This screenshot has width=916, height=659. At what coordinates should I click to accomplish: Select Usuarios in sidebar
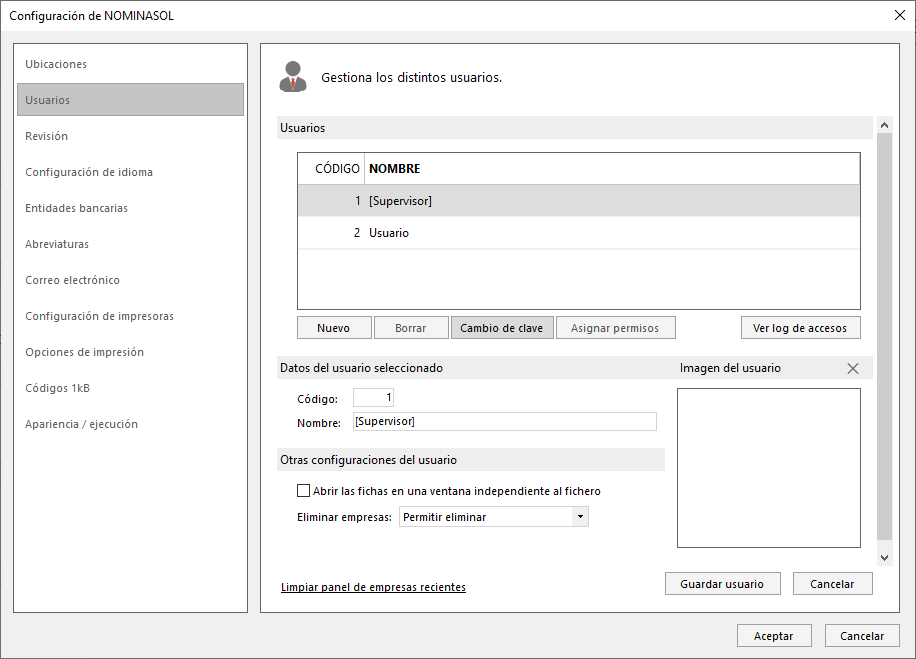point(130,100)
